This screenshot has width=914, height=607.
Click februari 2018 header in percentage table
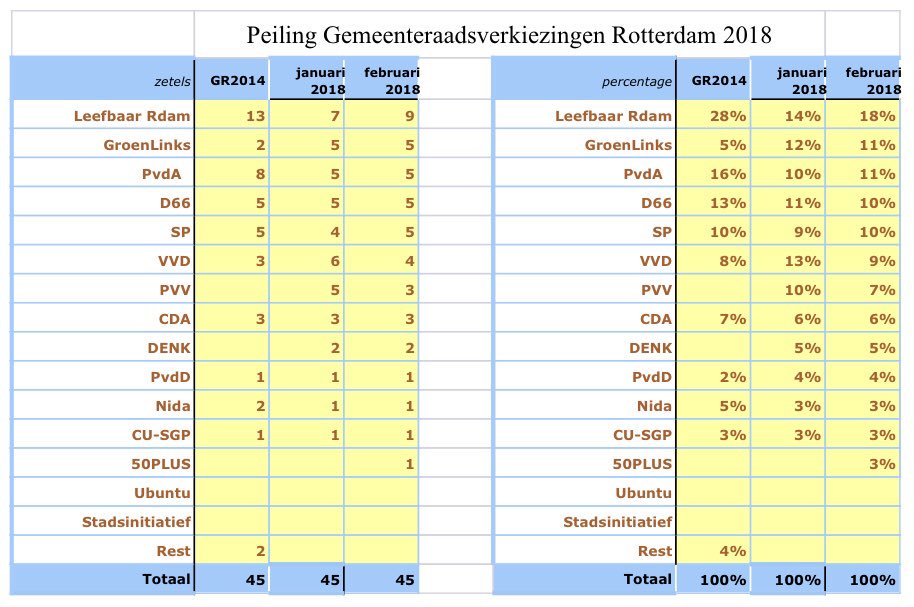[x=870, y=80]
